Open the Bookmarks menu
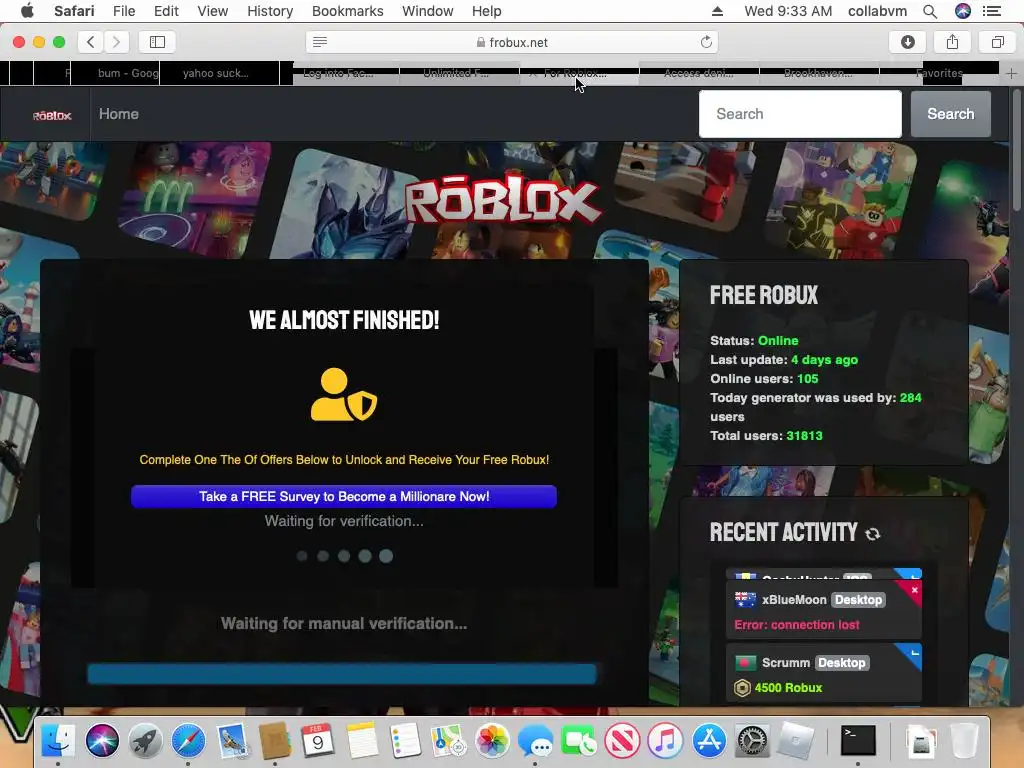Image resolution: width=1024 pixels, height=768 pixels. pos(347,11)
